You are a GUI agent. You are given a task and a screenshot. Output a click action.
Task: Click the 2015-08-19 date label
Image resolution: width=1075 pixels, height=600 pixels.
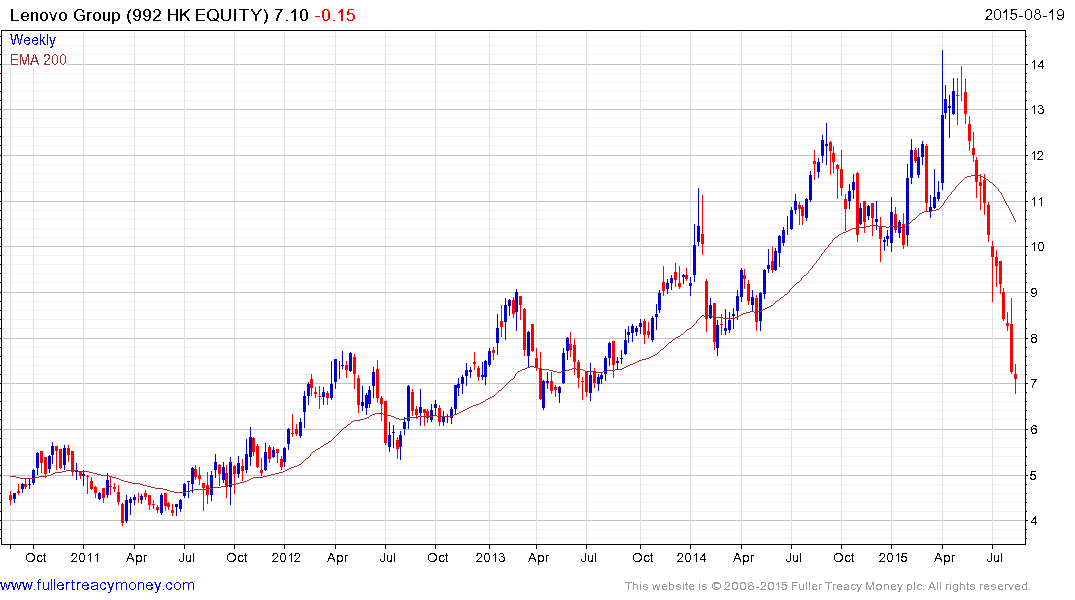(x=1024, y=14)
